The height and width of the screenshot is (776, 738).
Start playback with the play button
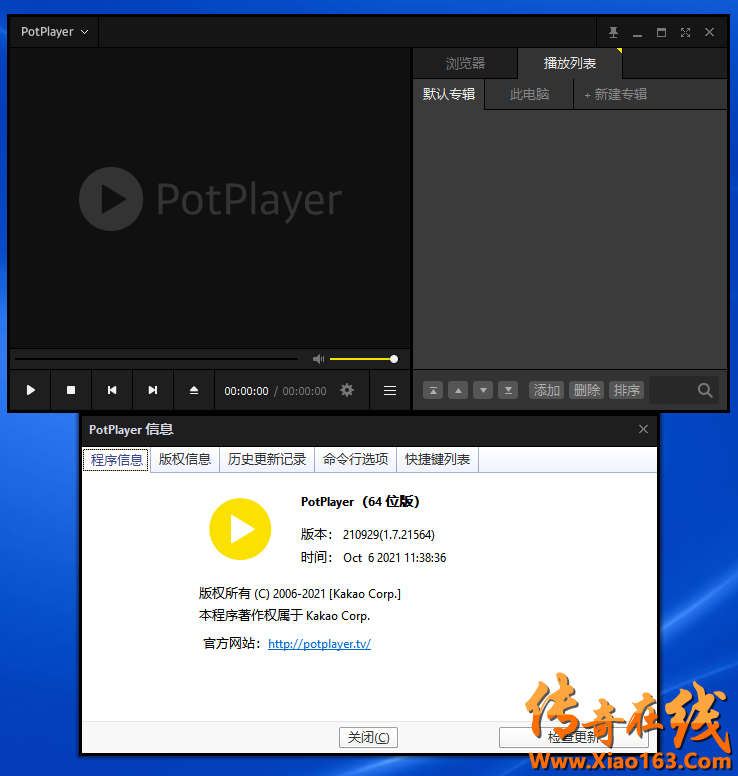[x=30, y=390]
